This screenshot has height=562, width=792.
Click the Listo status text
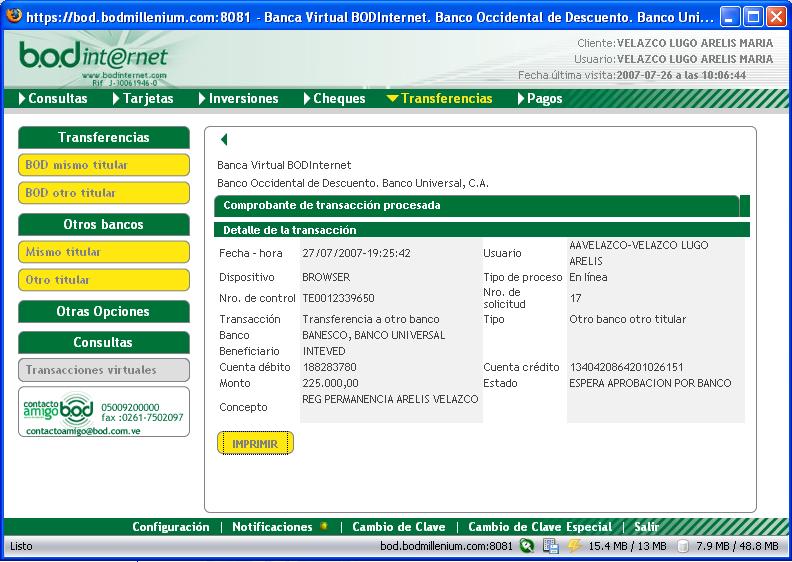(21, 546)
